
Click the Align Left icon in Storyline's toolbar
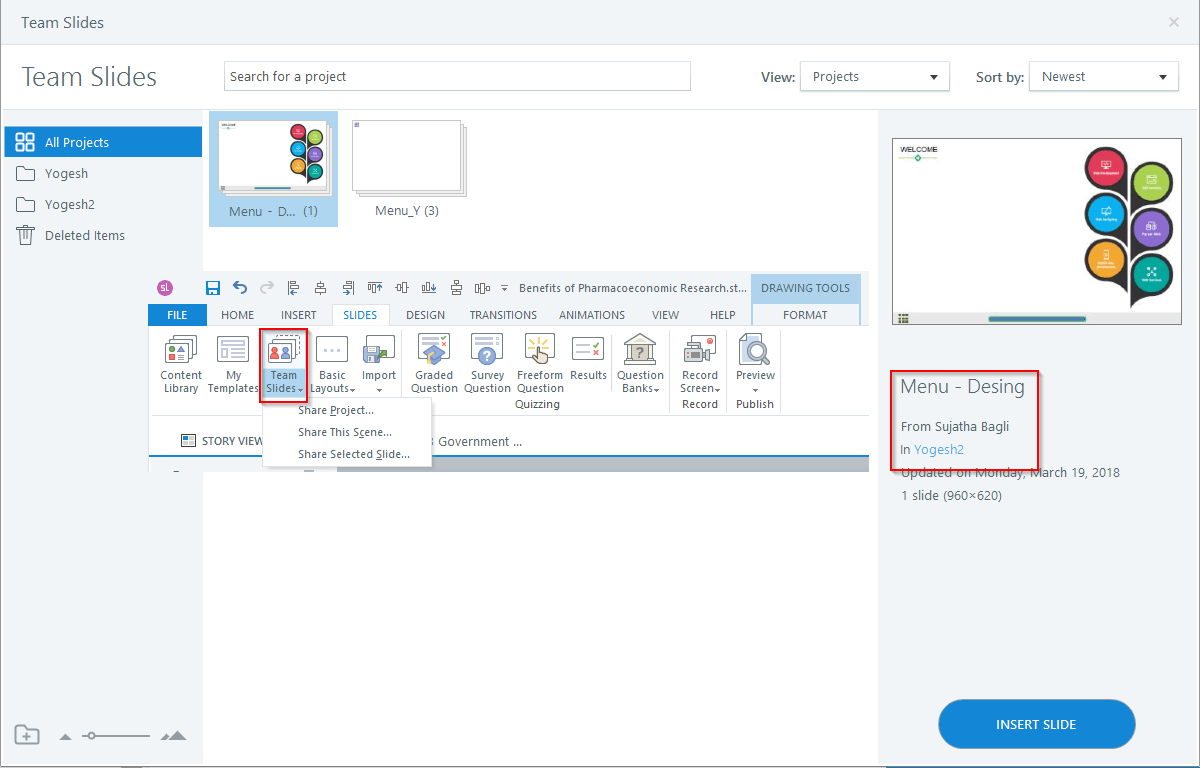tap(293, 288)
